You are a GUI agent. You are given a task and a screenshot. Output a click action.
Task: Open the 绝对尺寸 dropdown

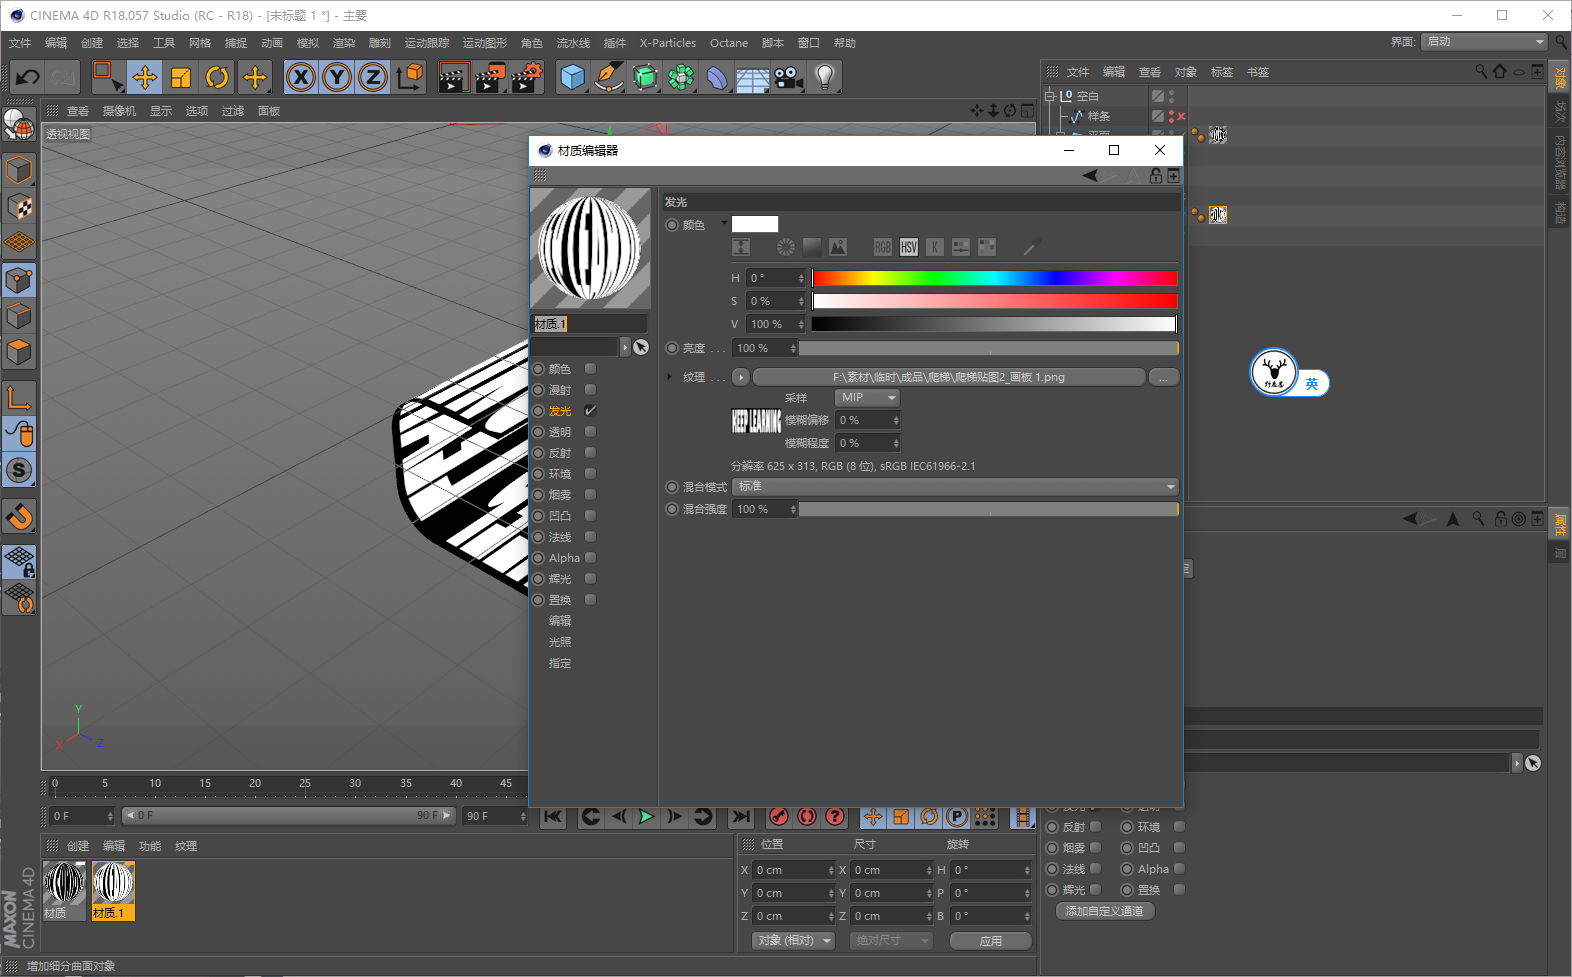[891, 941]
